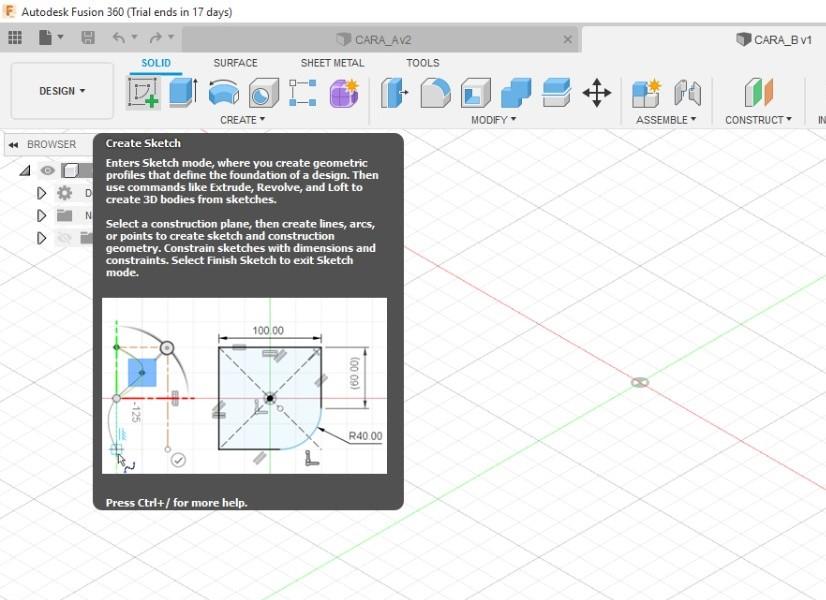Select the Combine tool
Image resolution: width=826 pixels, height=600 pixels.
coord(516,93)
